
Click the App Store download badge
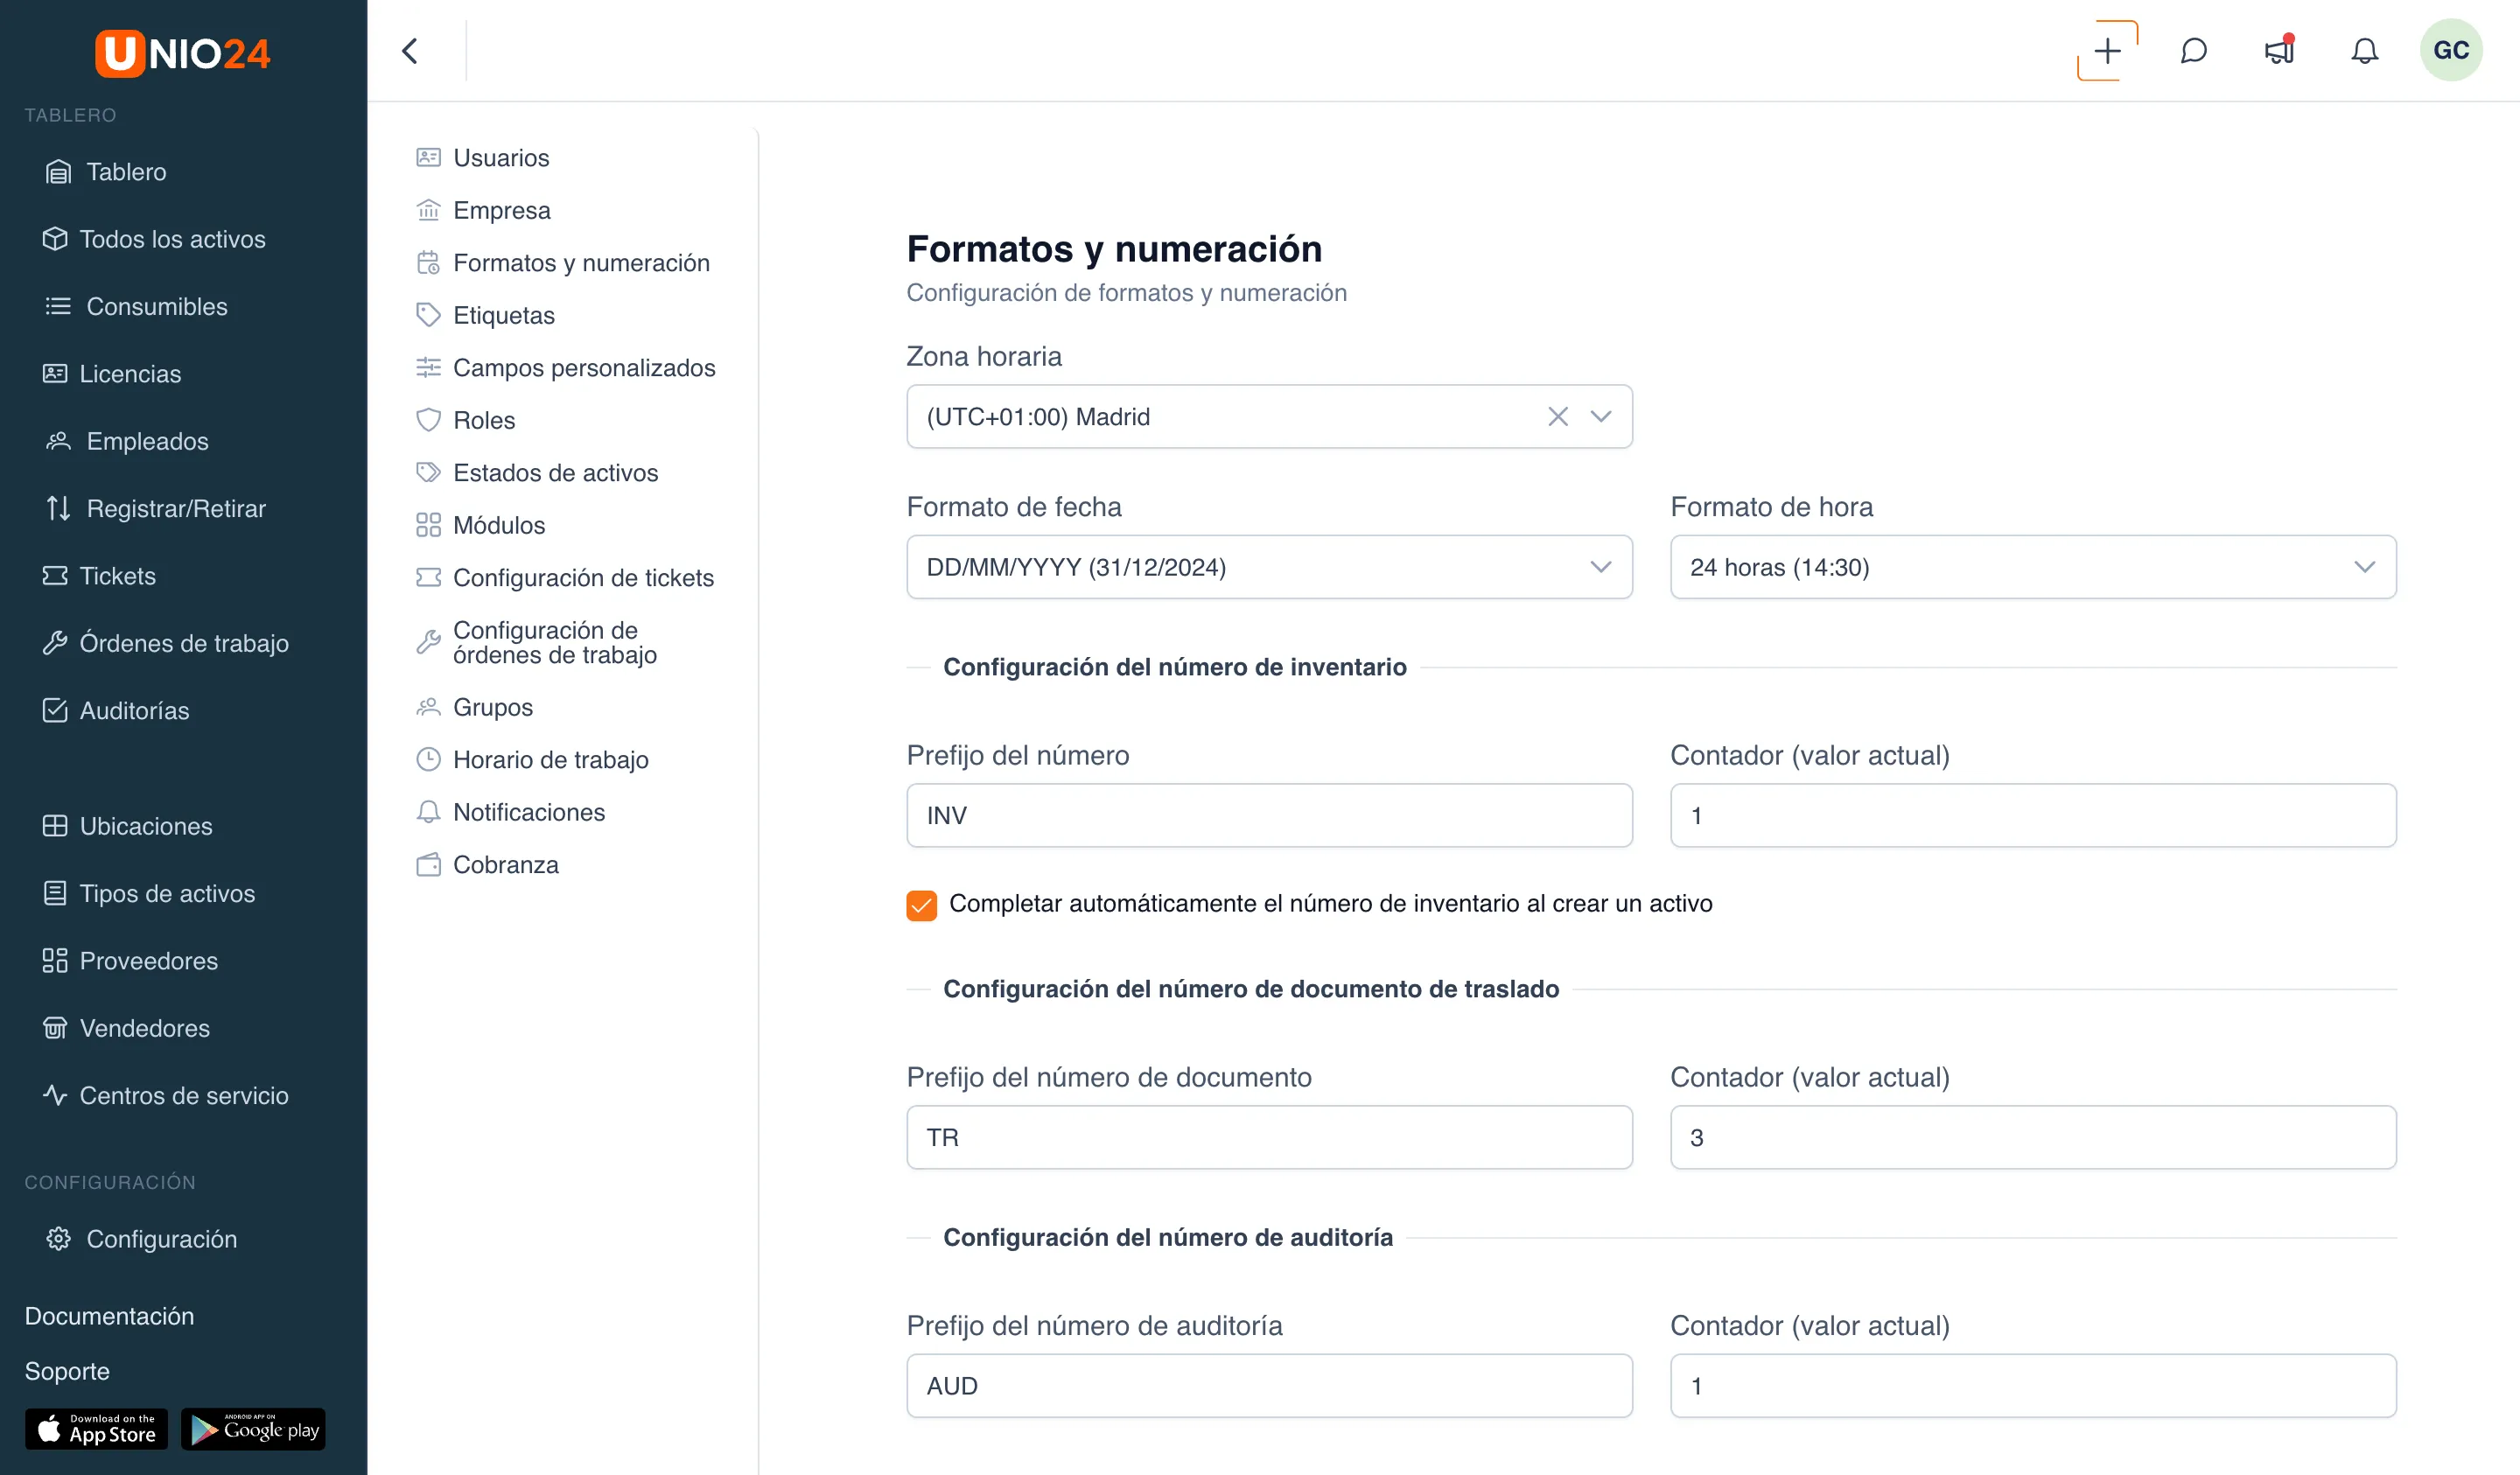(96, 1429)
